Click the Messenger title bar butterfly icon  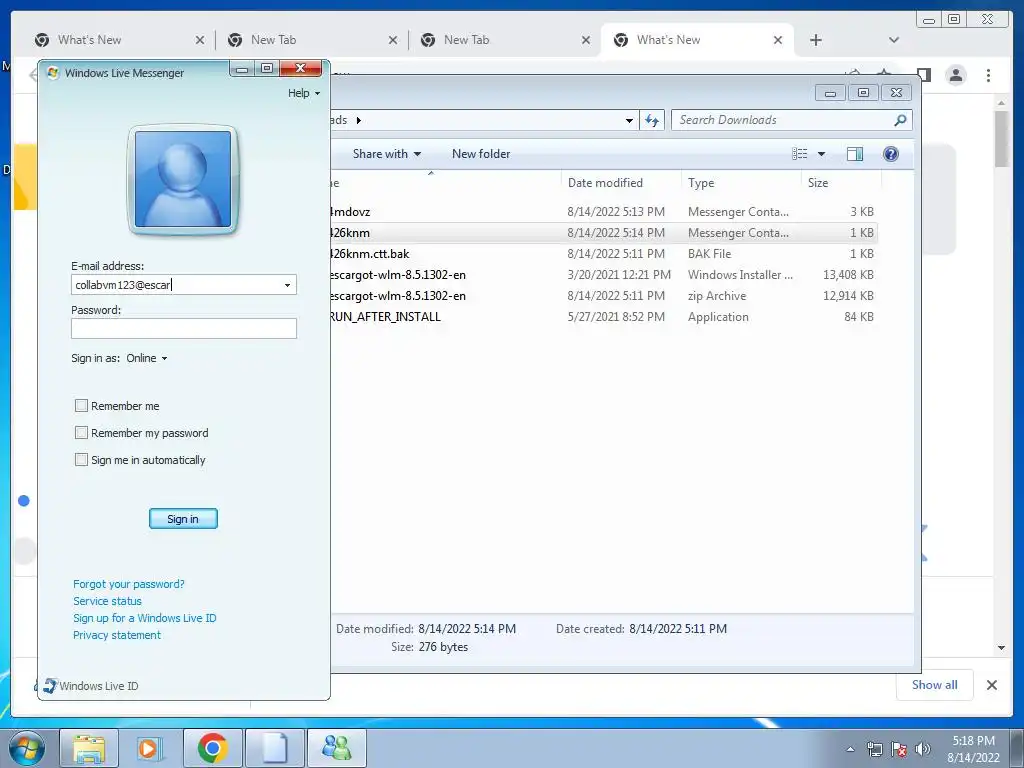pos(53,72)
